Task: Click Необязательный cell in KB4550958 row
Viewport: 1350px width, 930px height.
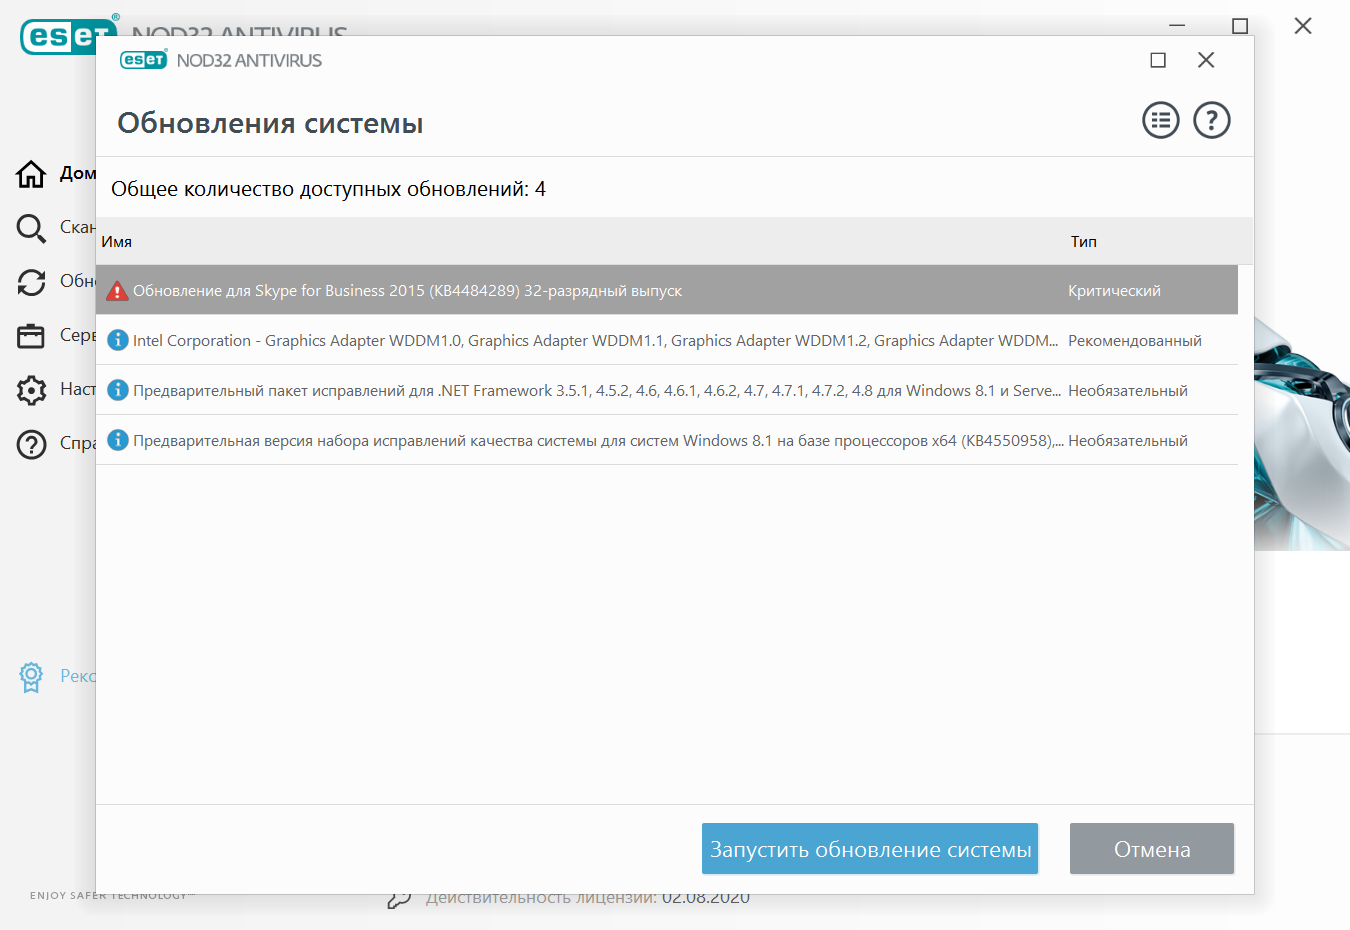Action: 1128,441
